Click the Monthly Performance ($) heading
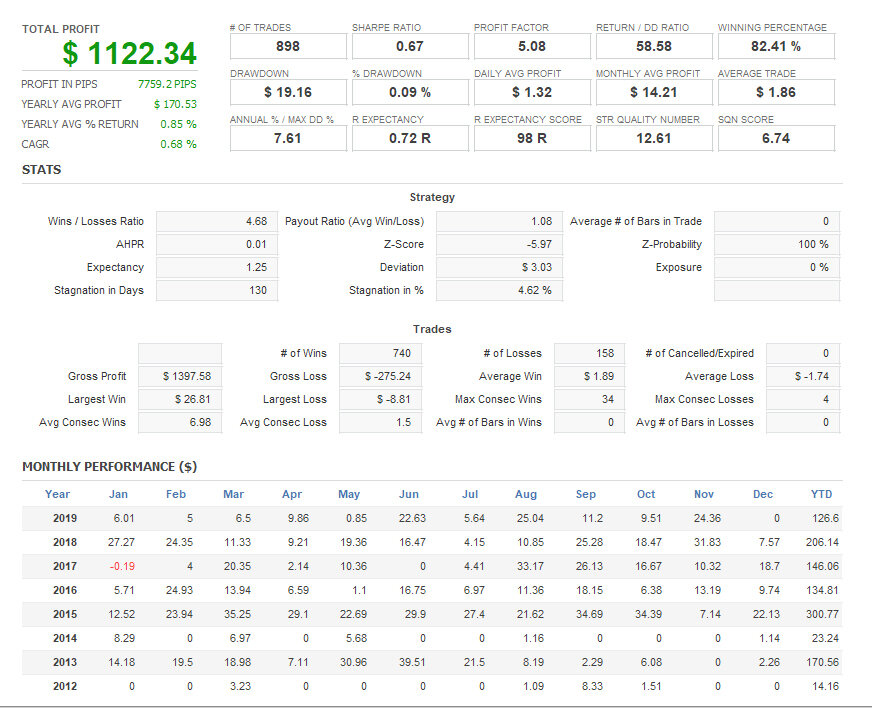 (110, 467)
